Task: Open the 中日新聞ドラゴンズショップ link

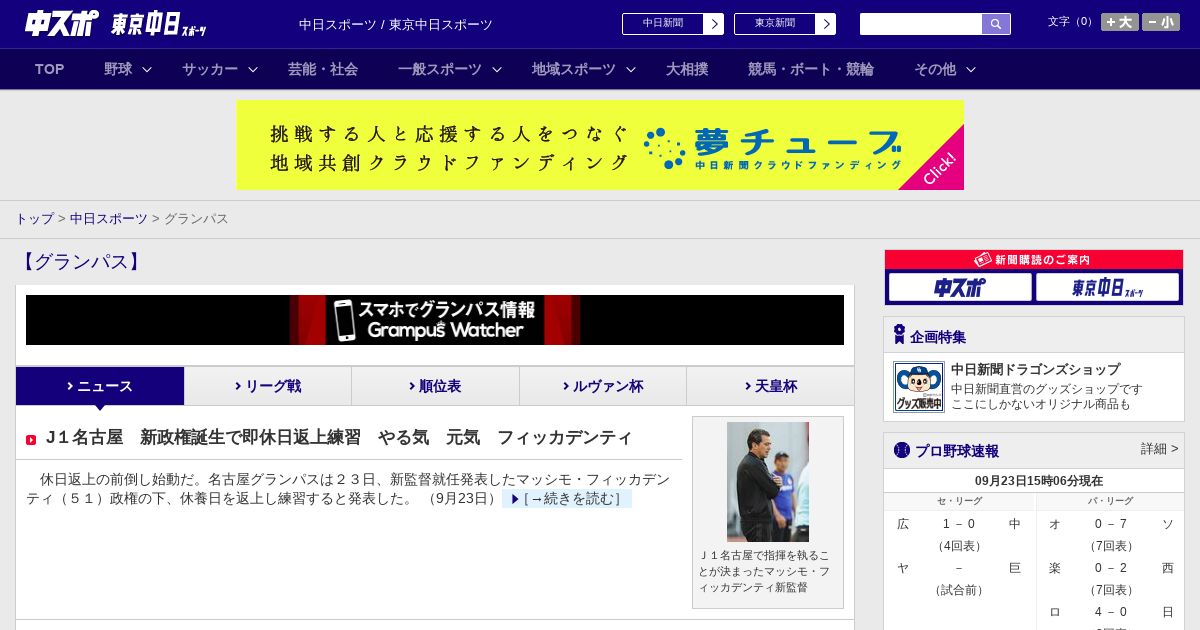Action: tap(1035, 369)
